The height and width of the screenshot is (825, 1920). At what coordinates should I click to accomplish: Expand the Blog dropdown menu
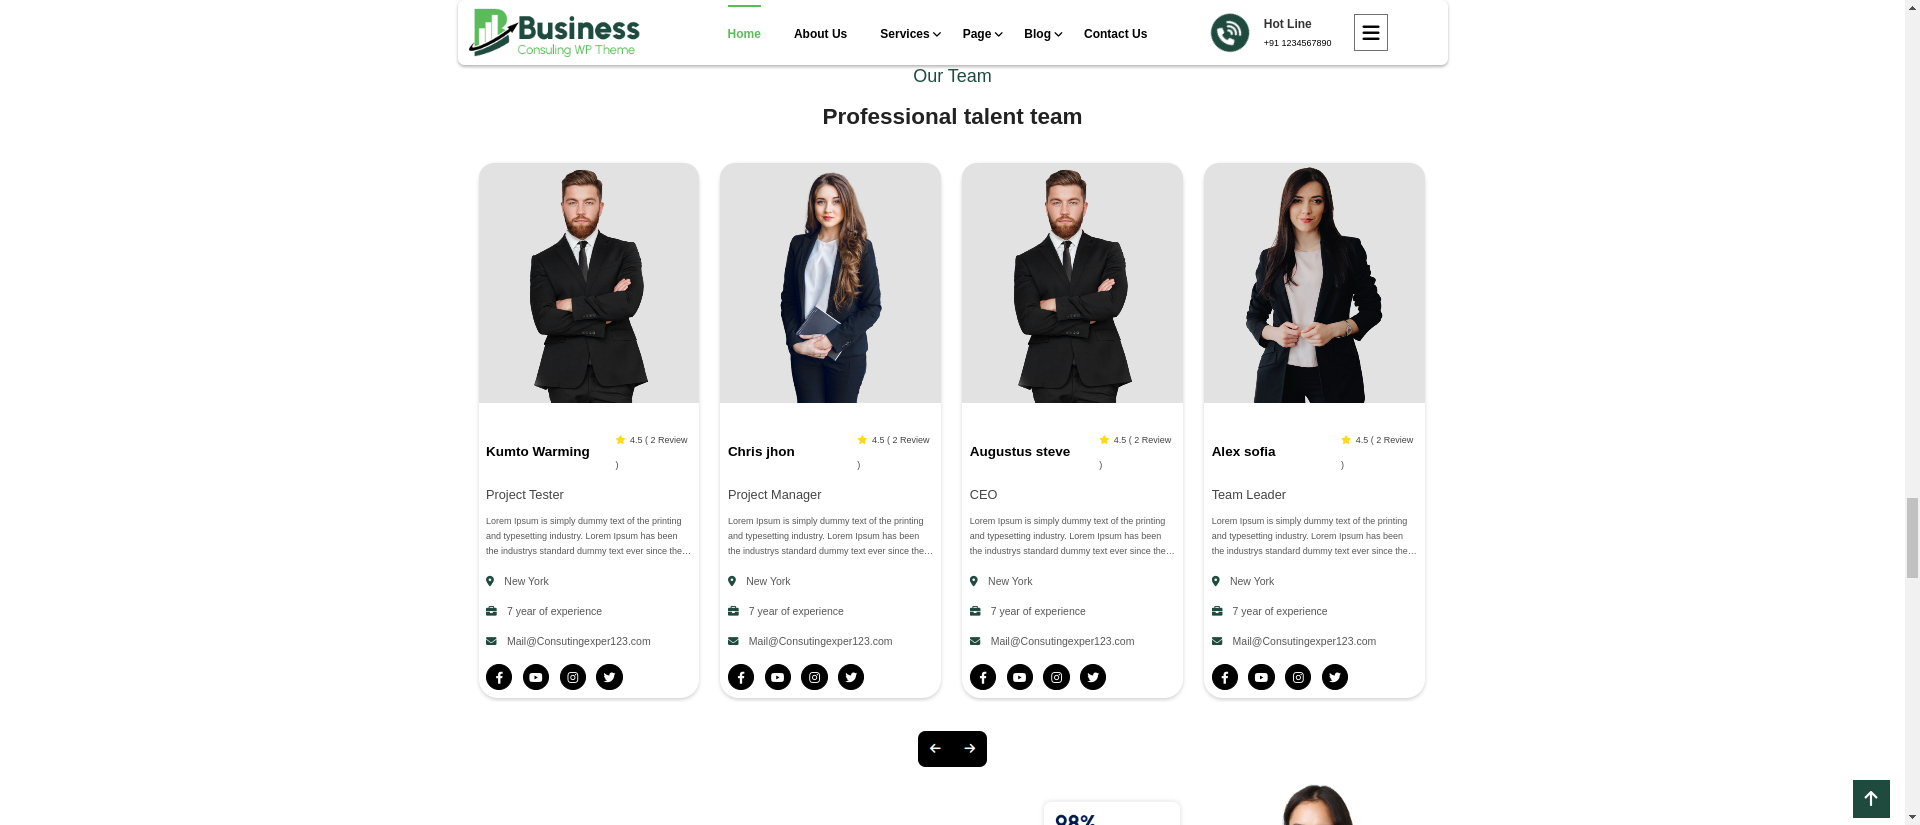[x=1043, y=34]
